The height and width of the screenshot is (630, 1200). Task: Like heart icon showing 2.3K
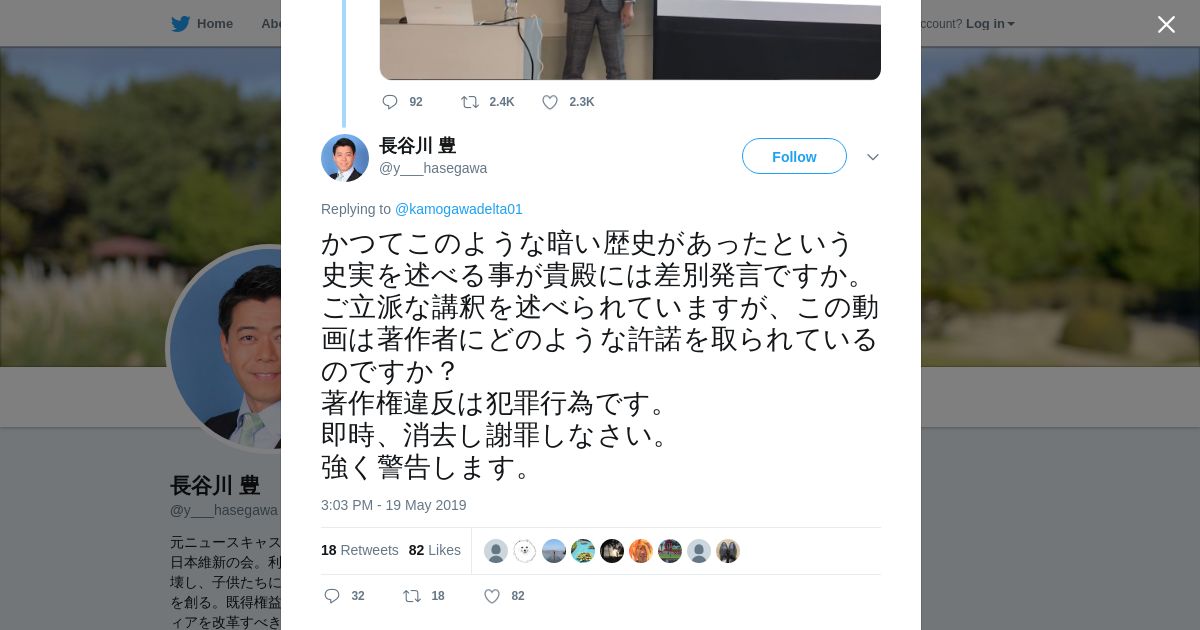pos(550,102)
